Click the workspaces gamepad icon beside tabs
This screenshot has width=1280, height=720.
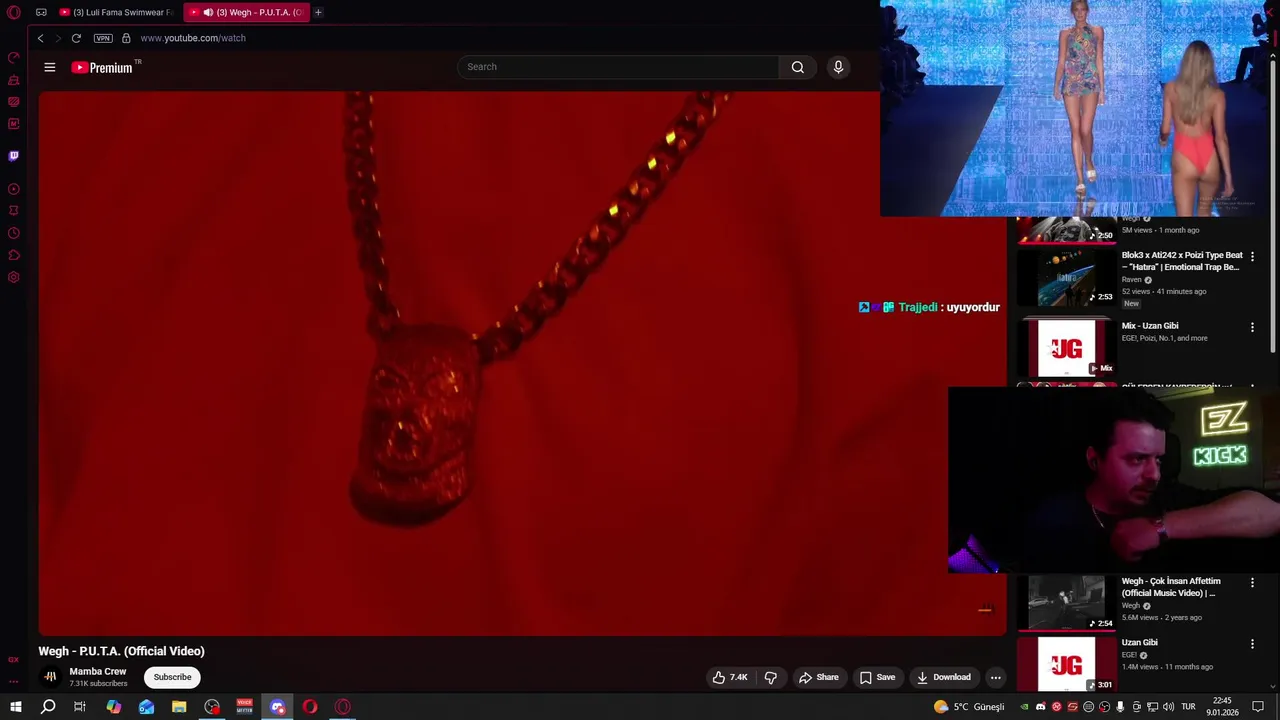point(41,12)
